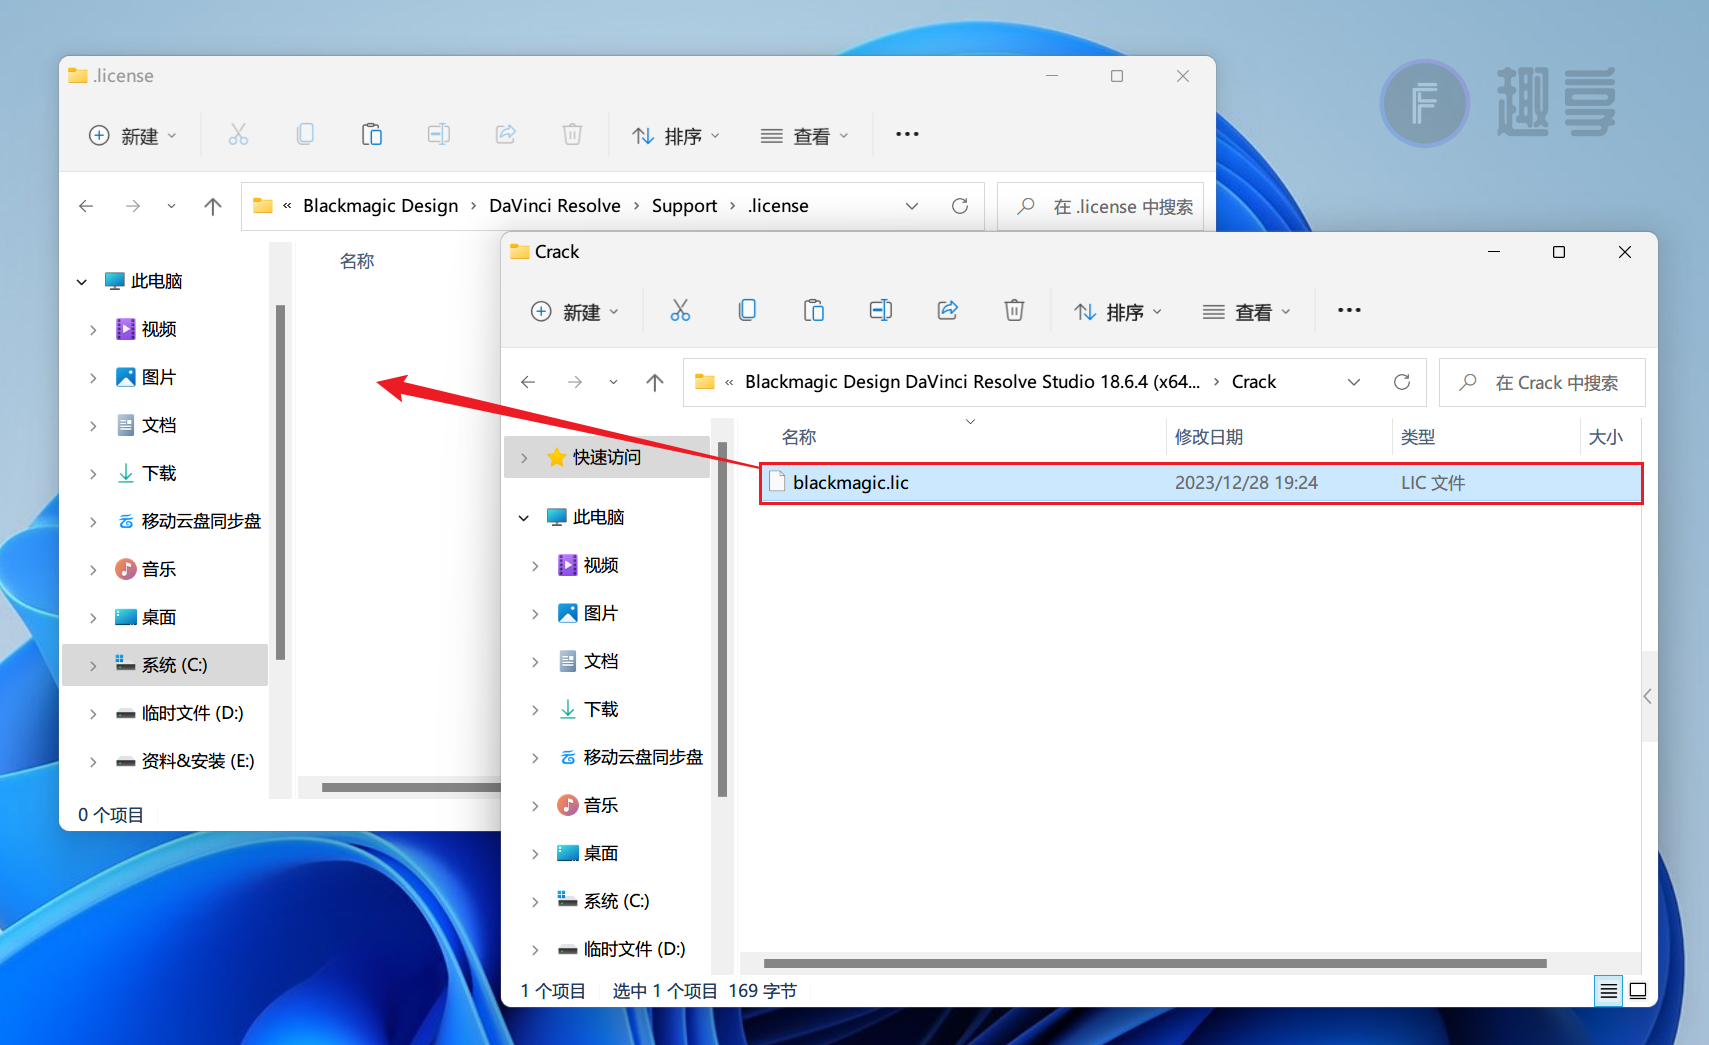The height and width of the screenshot is (1045, 1709).
Task: Click Paste icon in Crack window toolbar
Action: pos(814,311)
